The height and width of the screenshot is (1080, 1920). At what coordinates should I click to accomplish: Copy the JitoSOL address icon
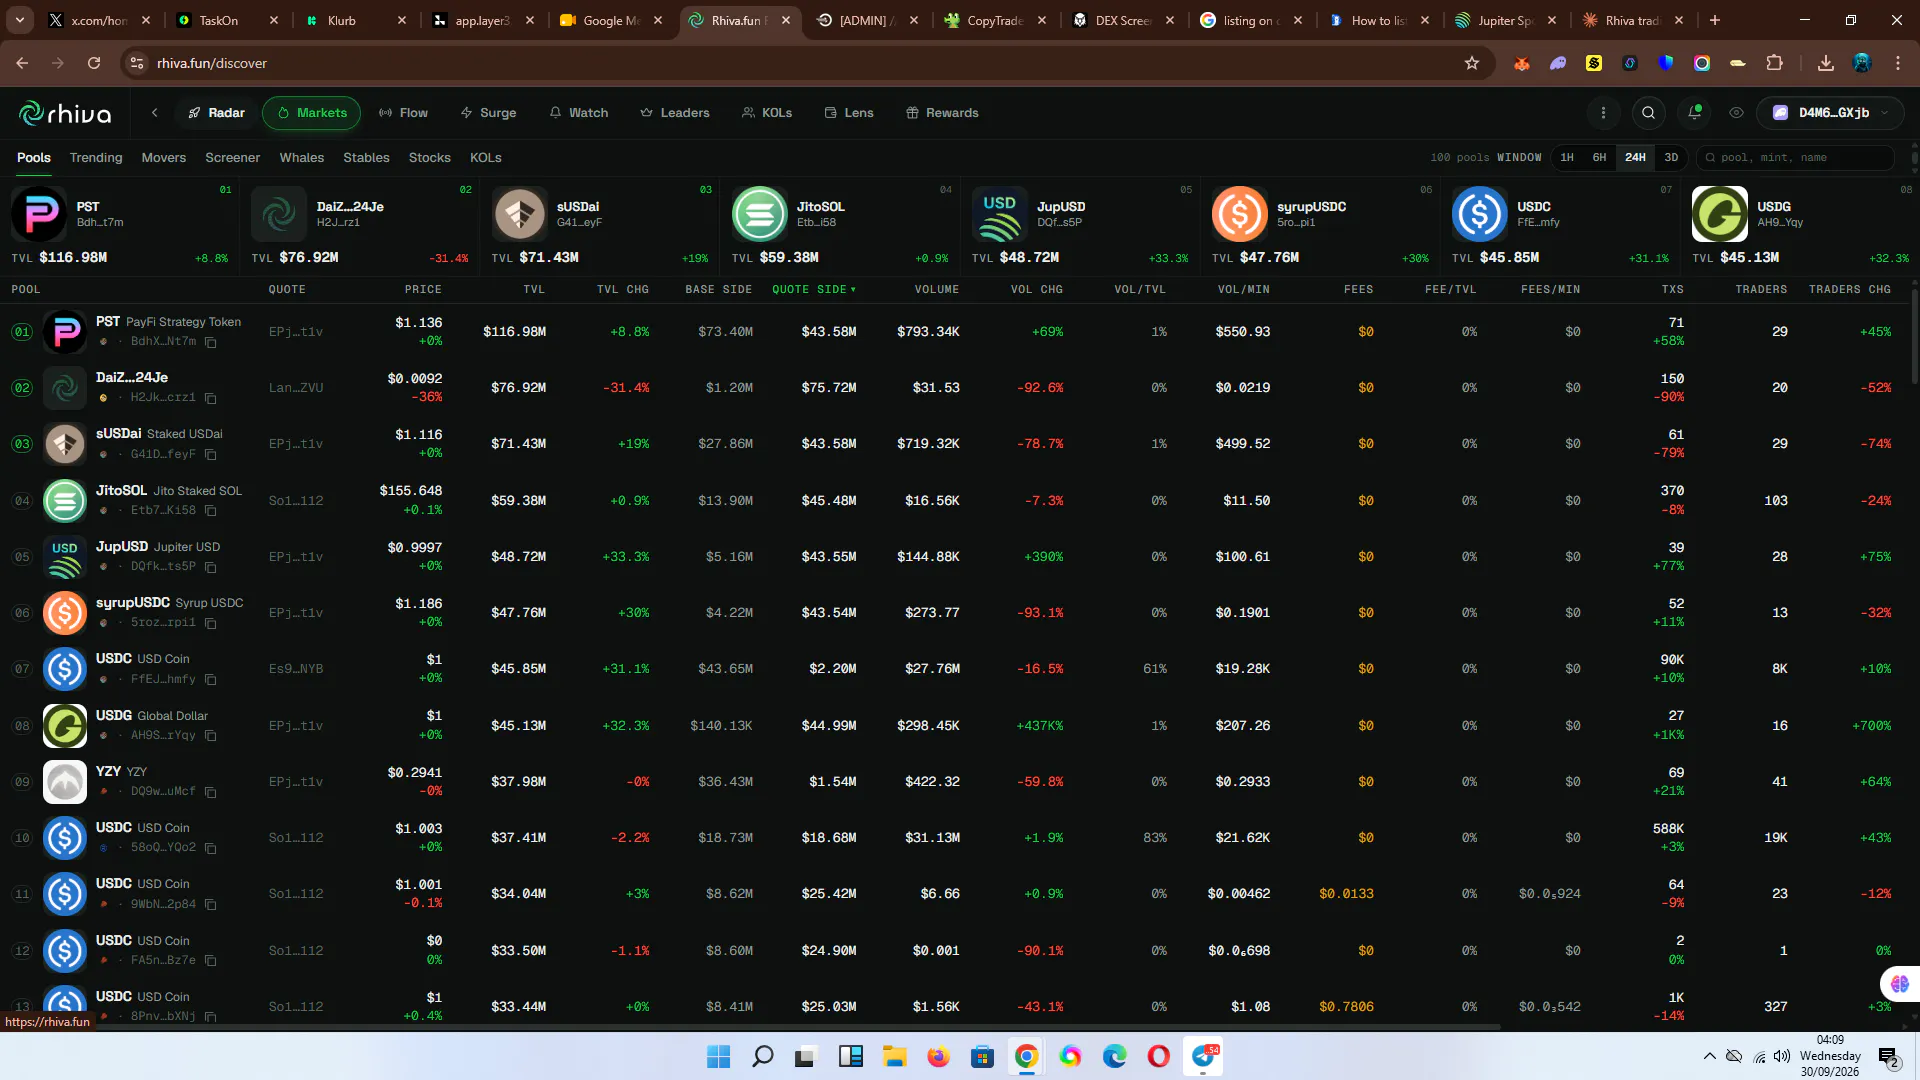point(211,511)
